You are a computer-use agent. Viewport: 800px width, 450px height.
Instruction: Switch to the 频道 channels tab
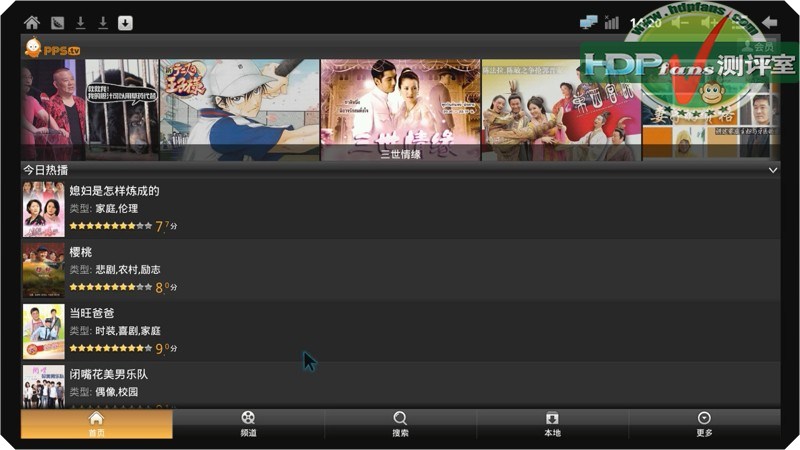(248, 424)
